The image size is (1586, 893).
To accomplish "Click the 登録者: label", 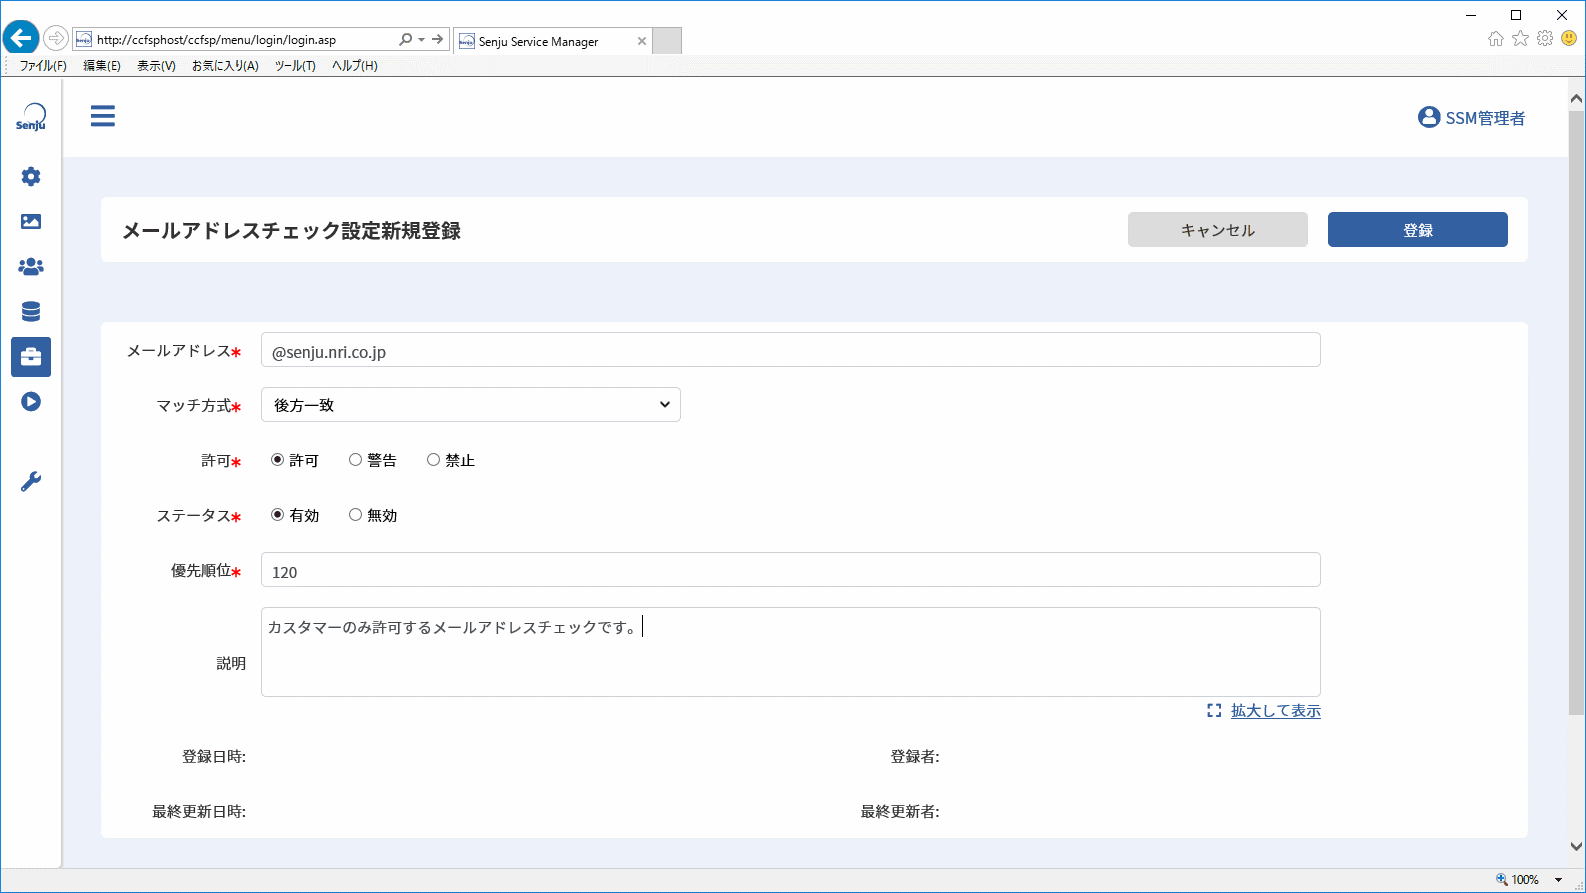I will [x=915, y=757].
